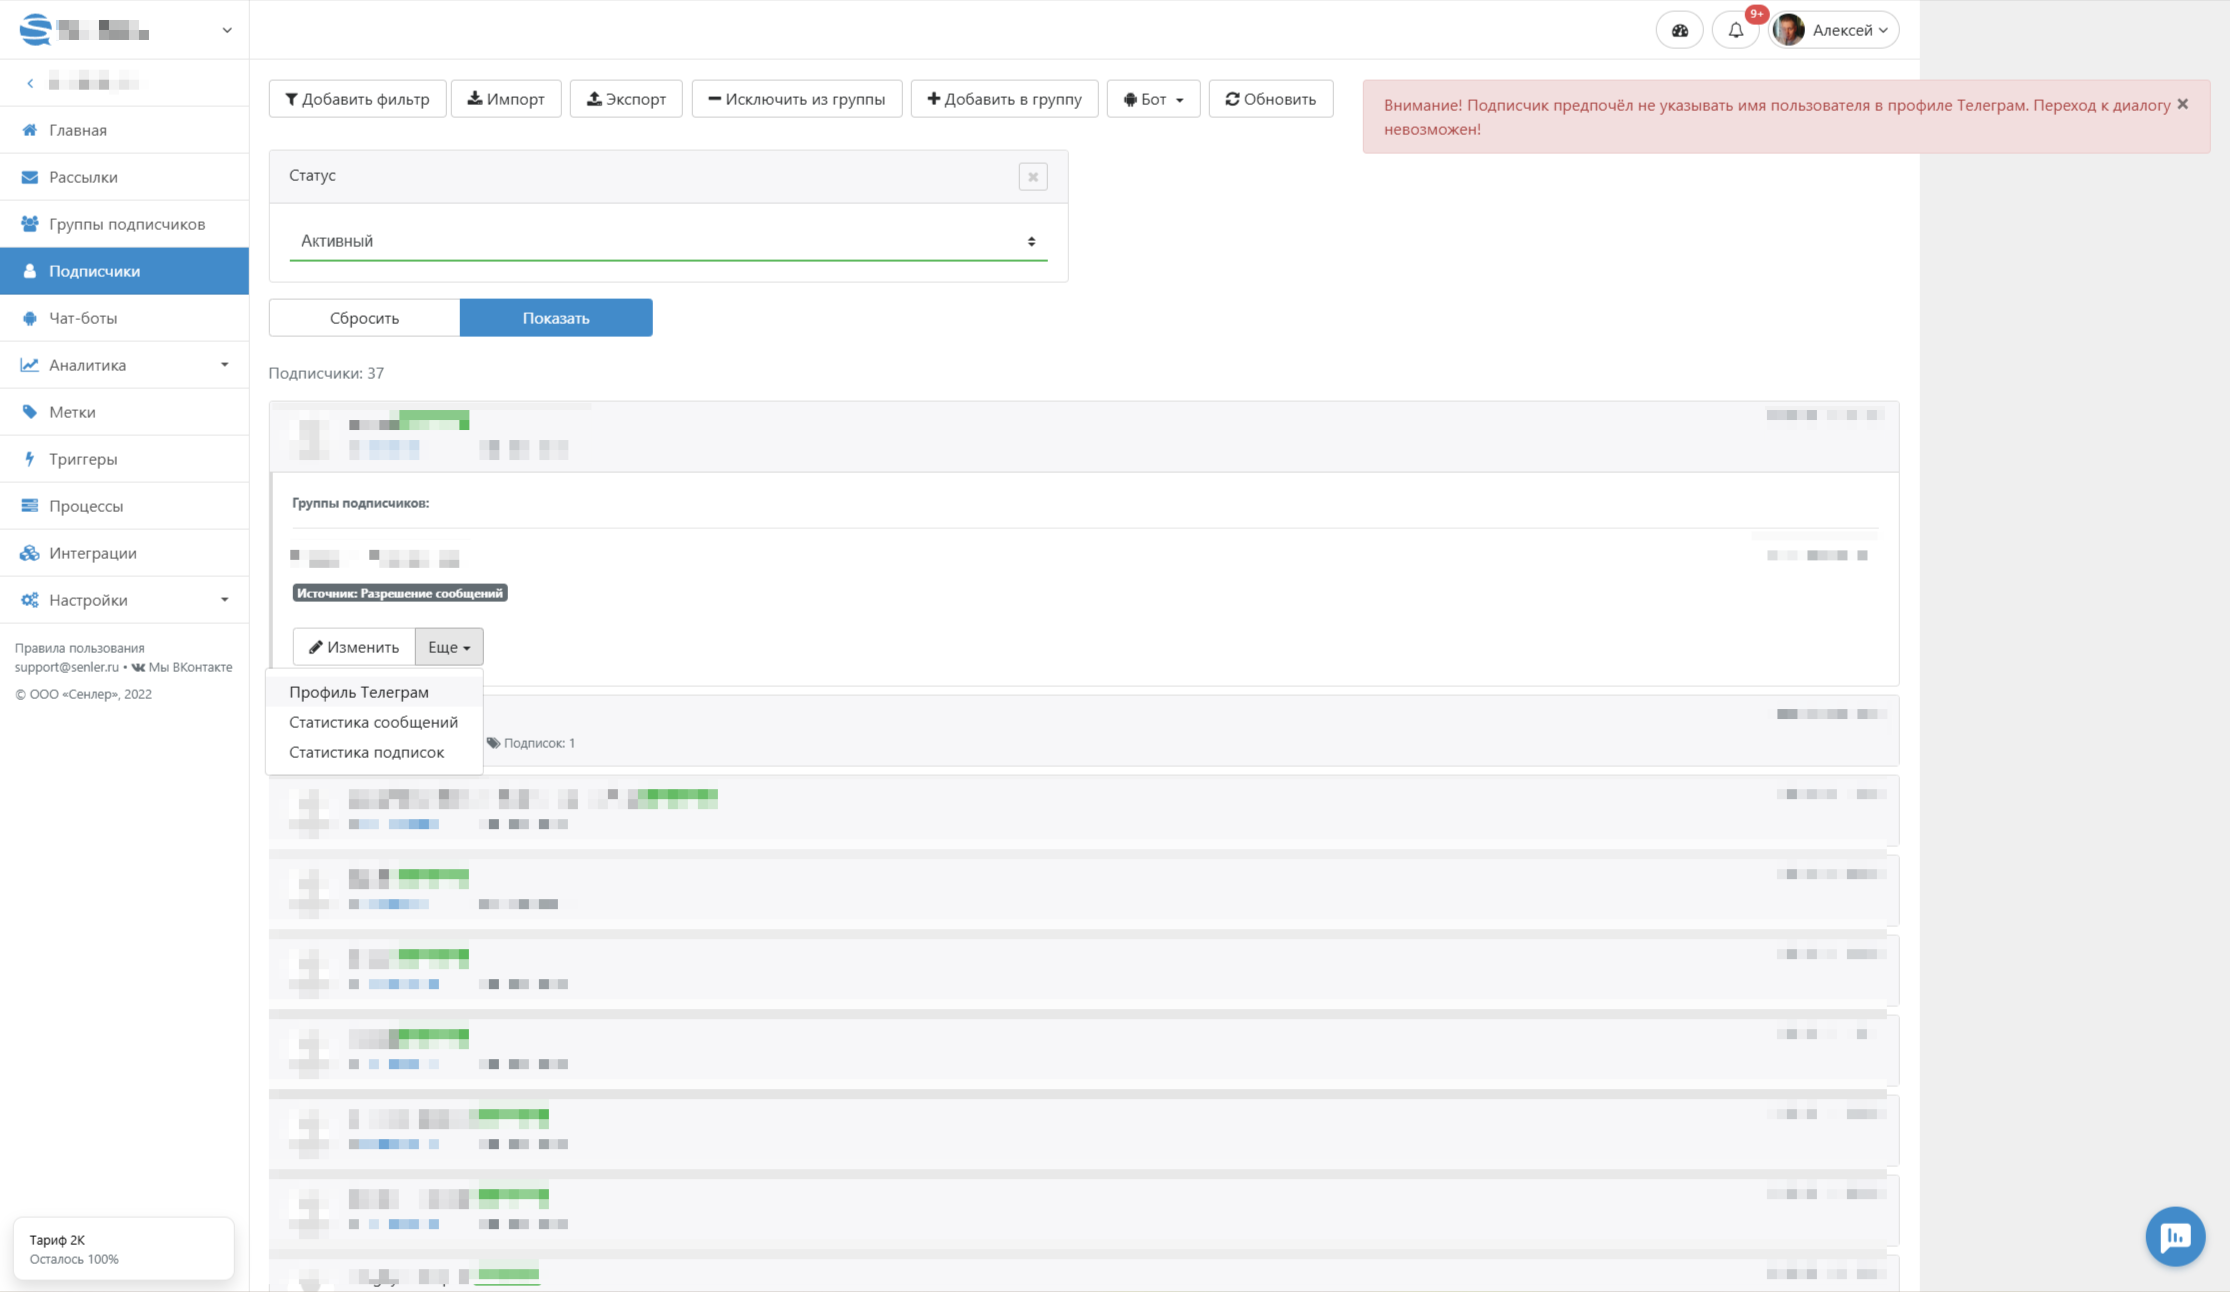Expand the Аналитика submenu

tap(224, 365)
